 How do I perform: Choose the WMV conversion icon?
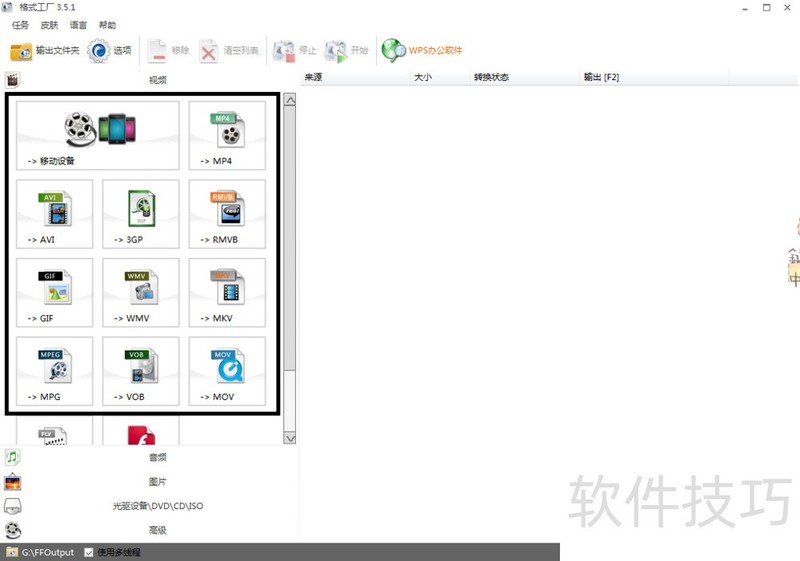coord(141,292)
